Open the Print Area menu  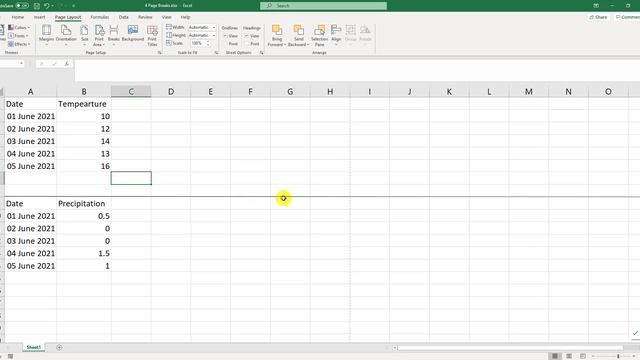coord(99,35)
